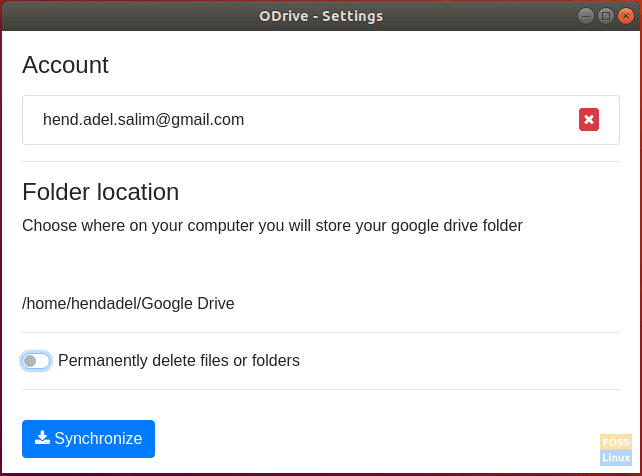
Task: Click the Permanently delete files or folders label
Action: tap(179, 361)
